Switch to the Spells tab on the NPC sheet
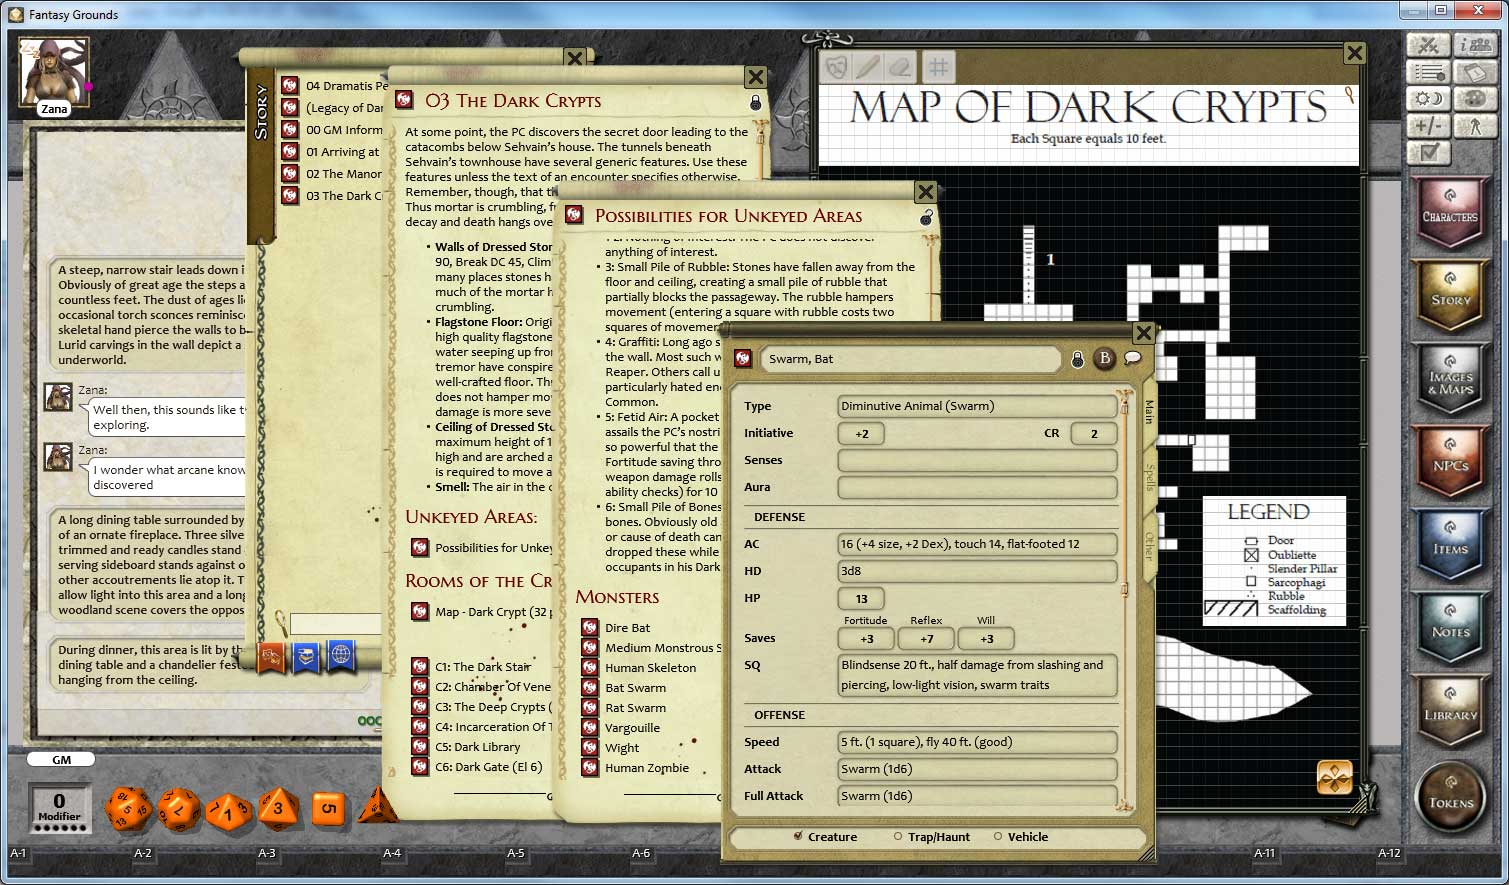 coord(1147,478)
